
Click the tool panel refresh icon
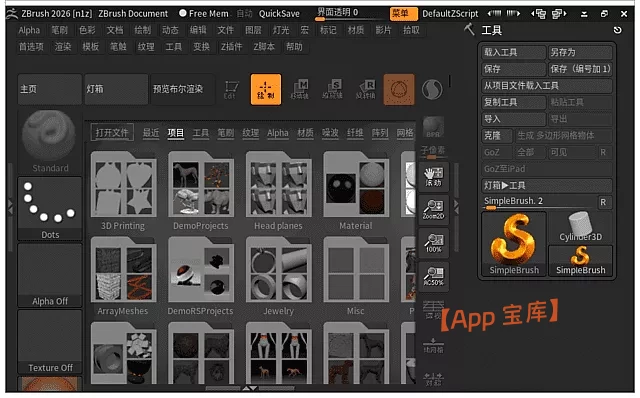click(618, 30)
